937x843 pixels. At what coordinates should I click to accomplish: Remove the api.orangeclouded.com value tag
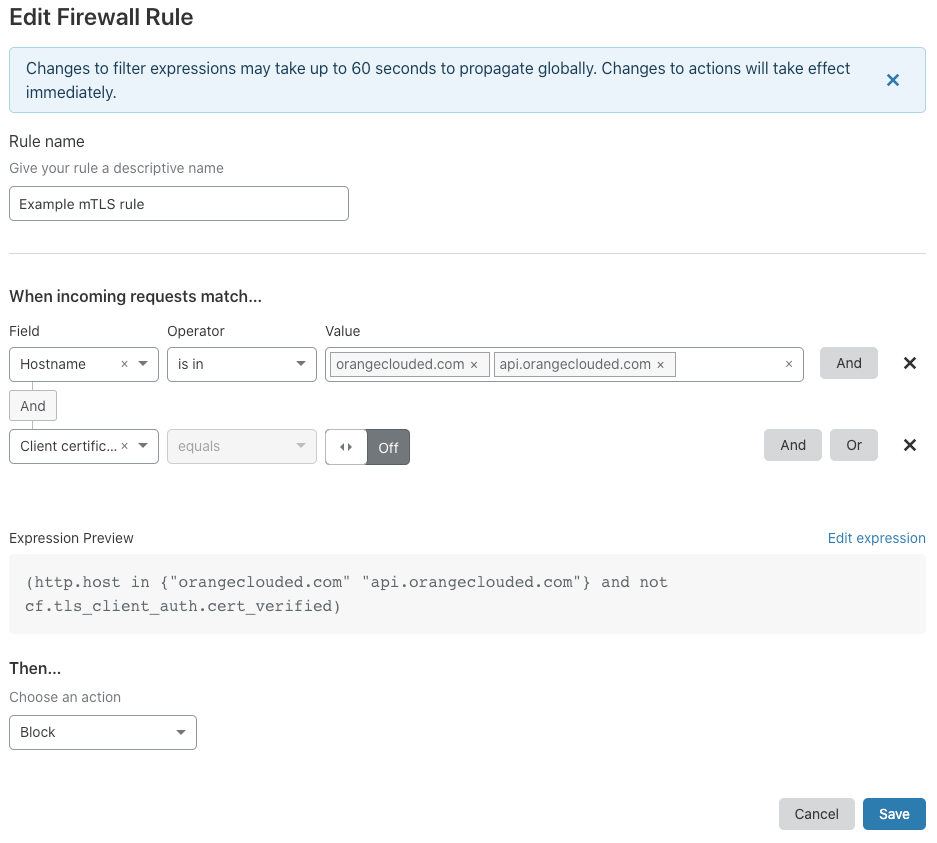coord(660,364)
